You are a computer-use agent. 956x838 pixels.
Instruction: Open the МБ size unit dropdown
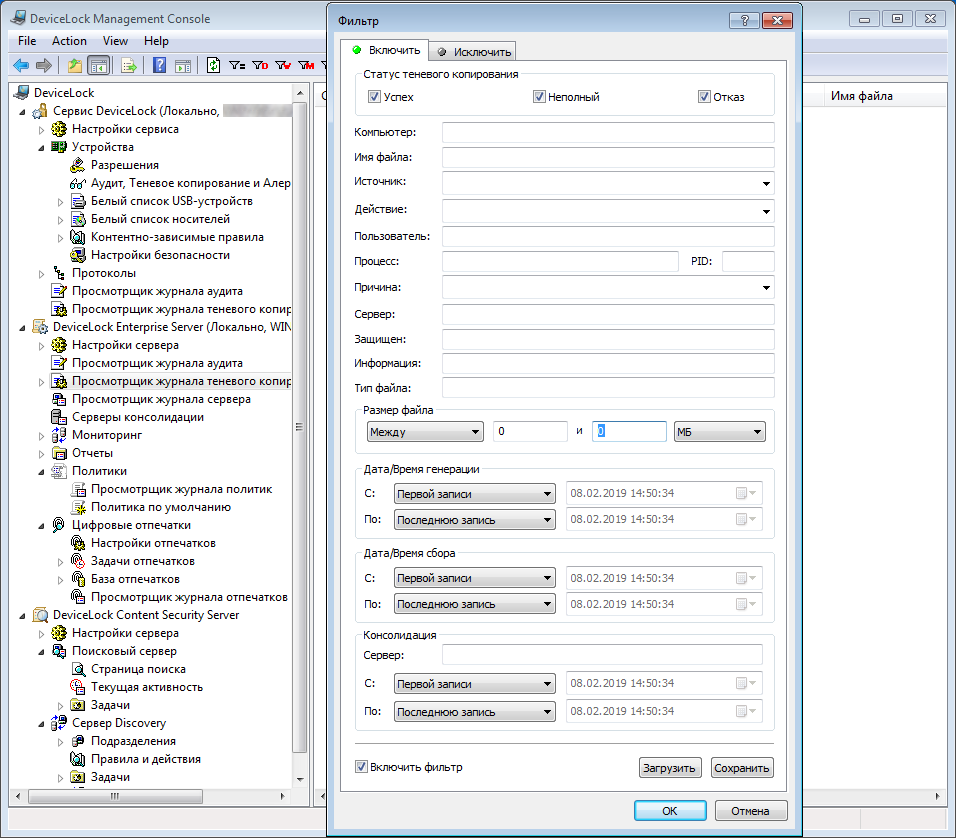pyautogui.click(x=719, y=432)
